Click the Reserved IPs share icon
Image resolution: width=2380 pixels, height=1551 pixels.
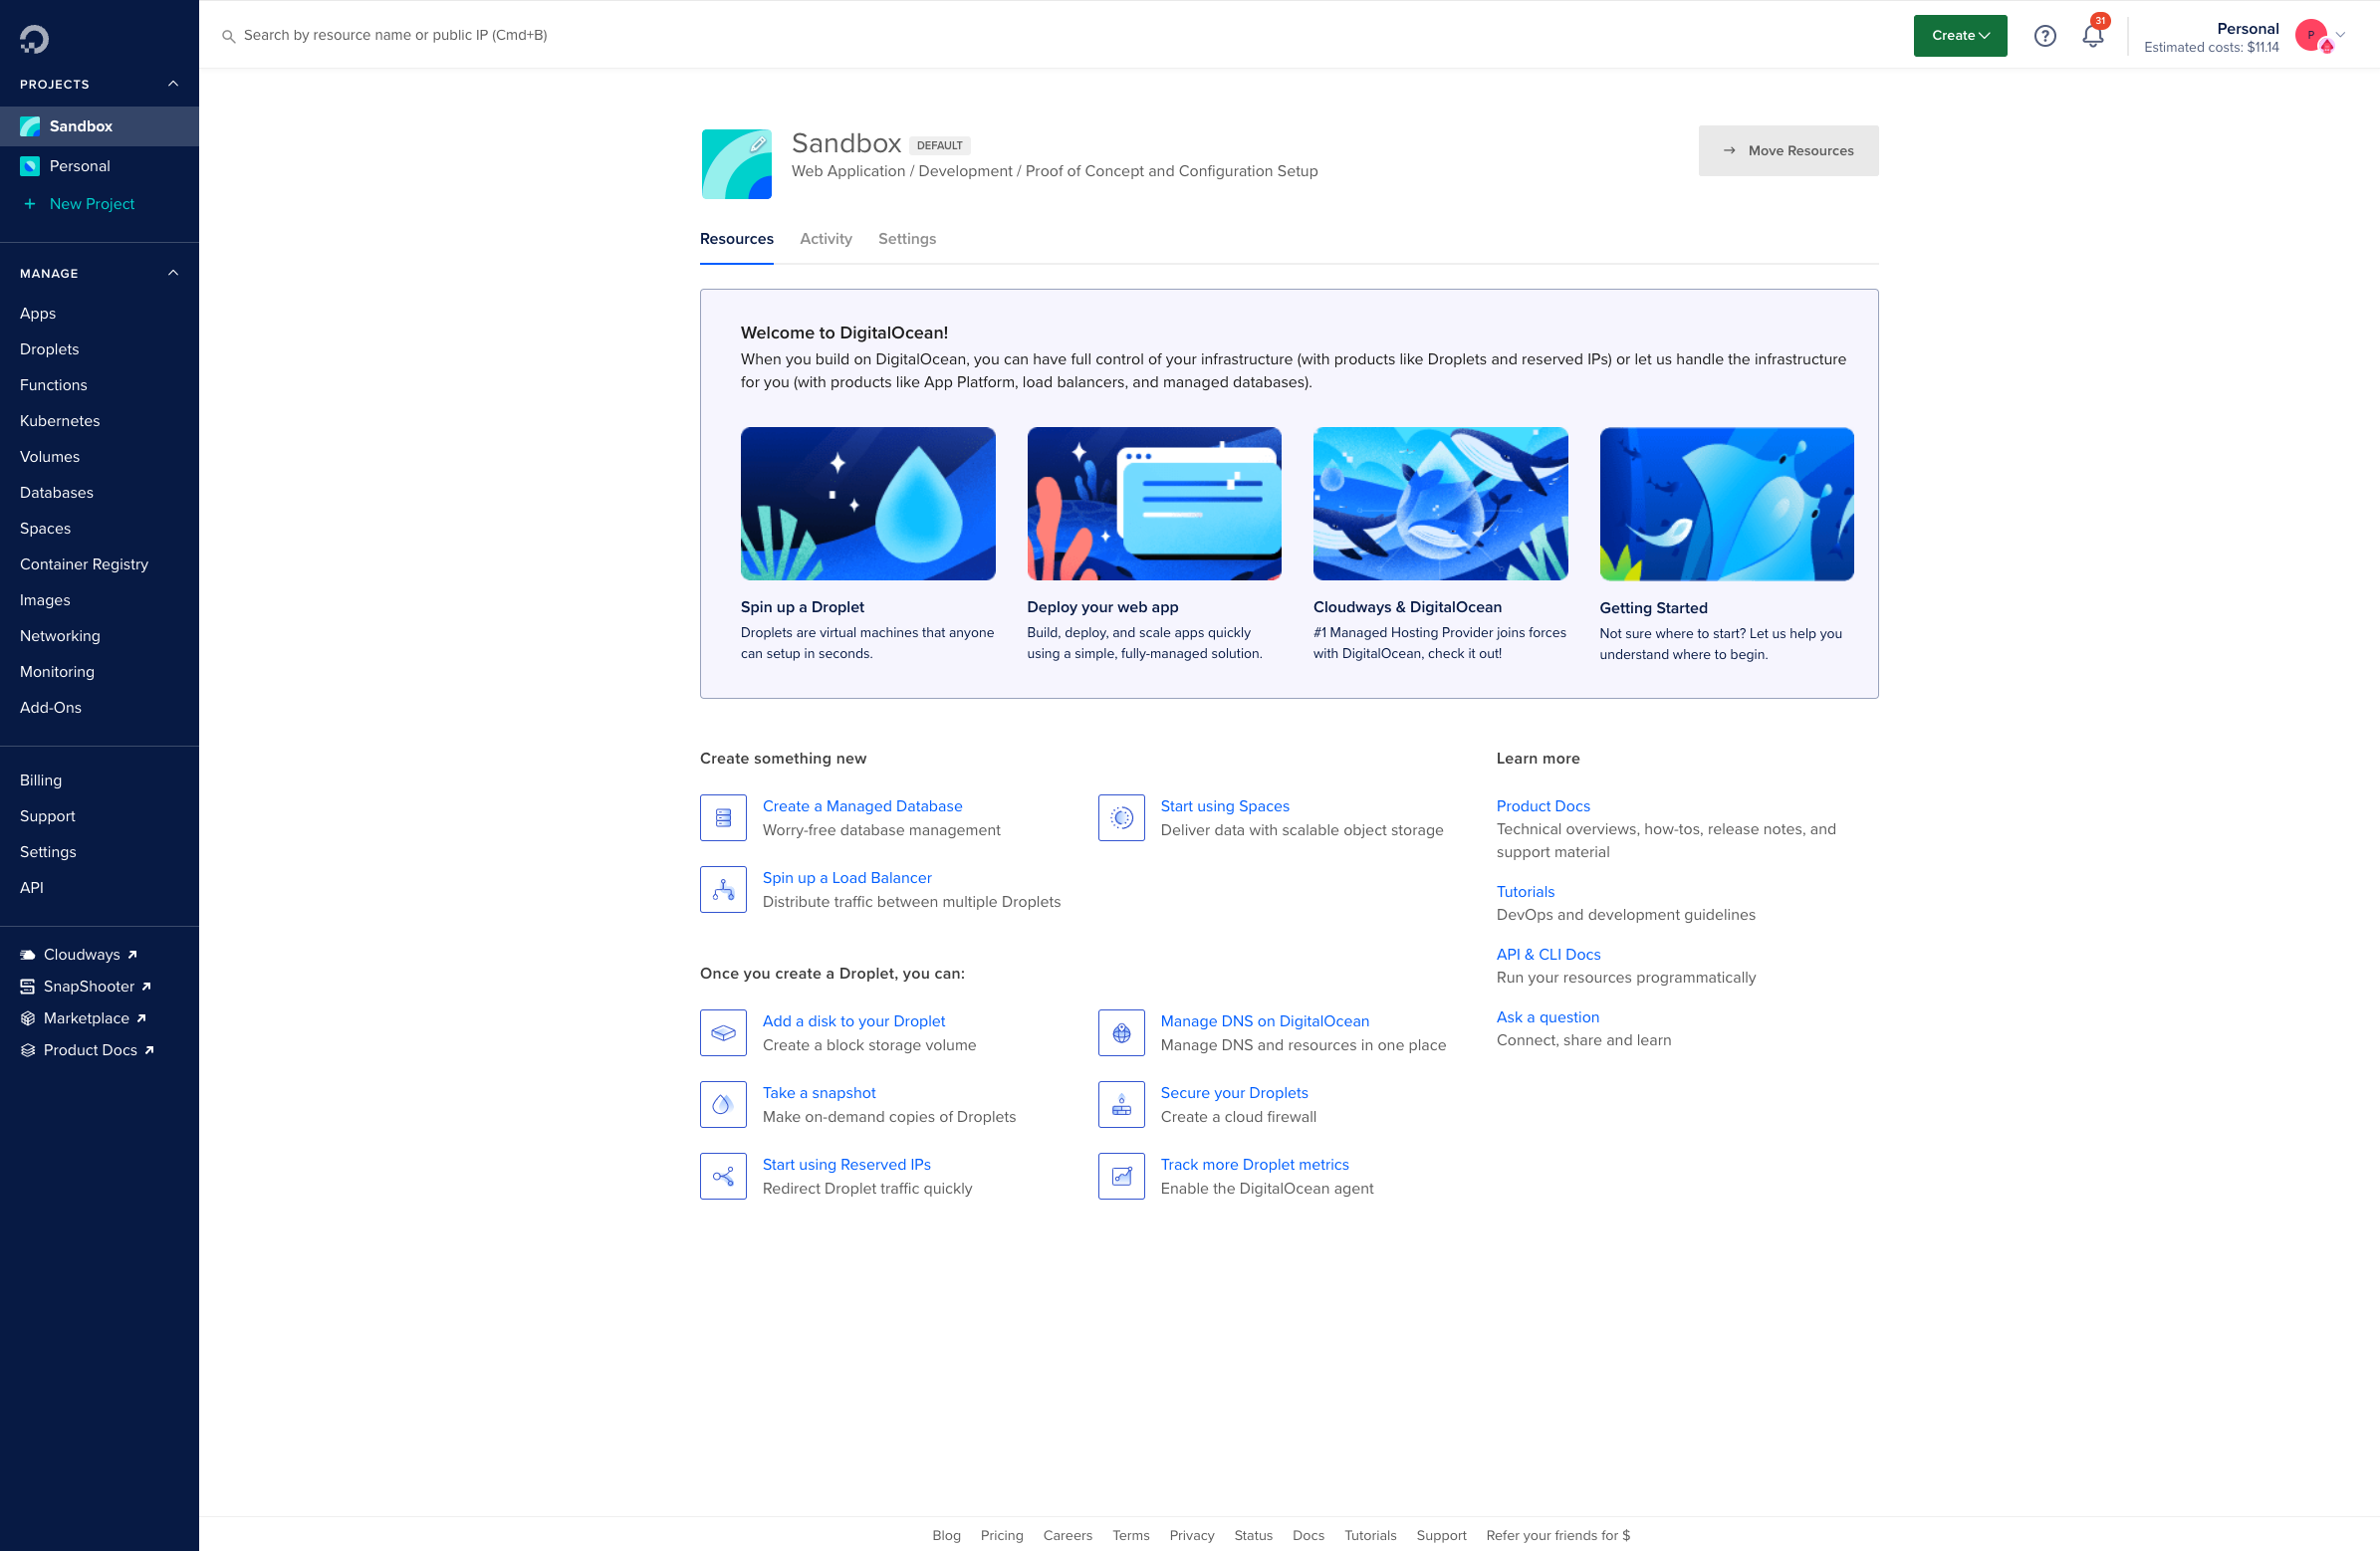click(723, 1176)
